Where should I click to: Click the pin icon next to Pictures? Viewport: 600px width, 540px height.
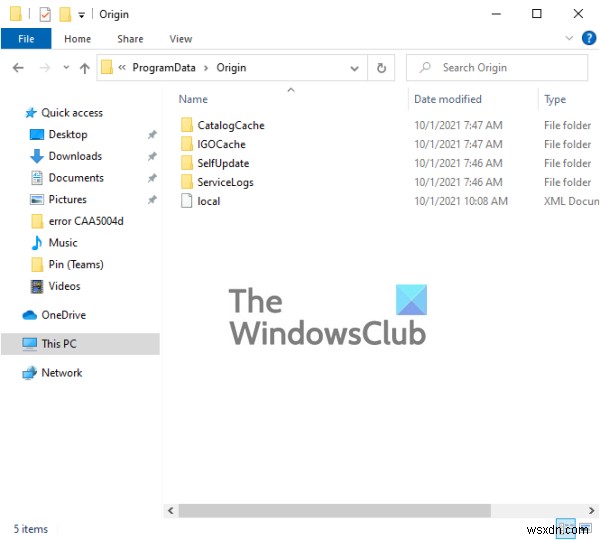click(152, 199)
